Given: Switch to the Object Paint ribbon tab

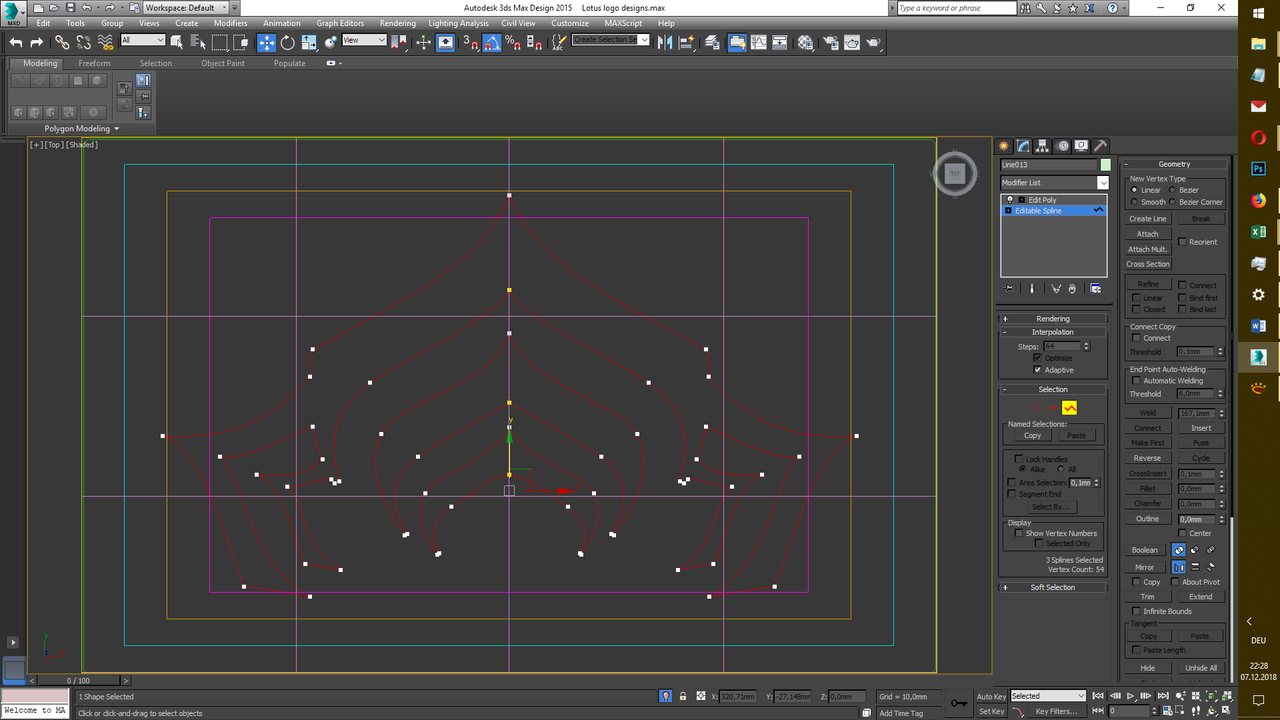Looking at the screenshot, I should [x=223, y=63].
